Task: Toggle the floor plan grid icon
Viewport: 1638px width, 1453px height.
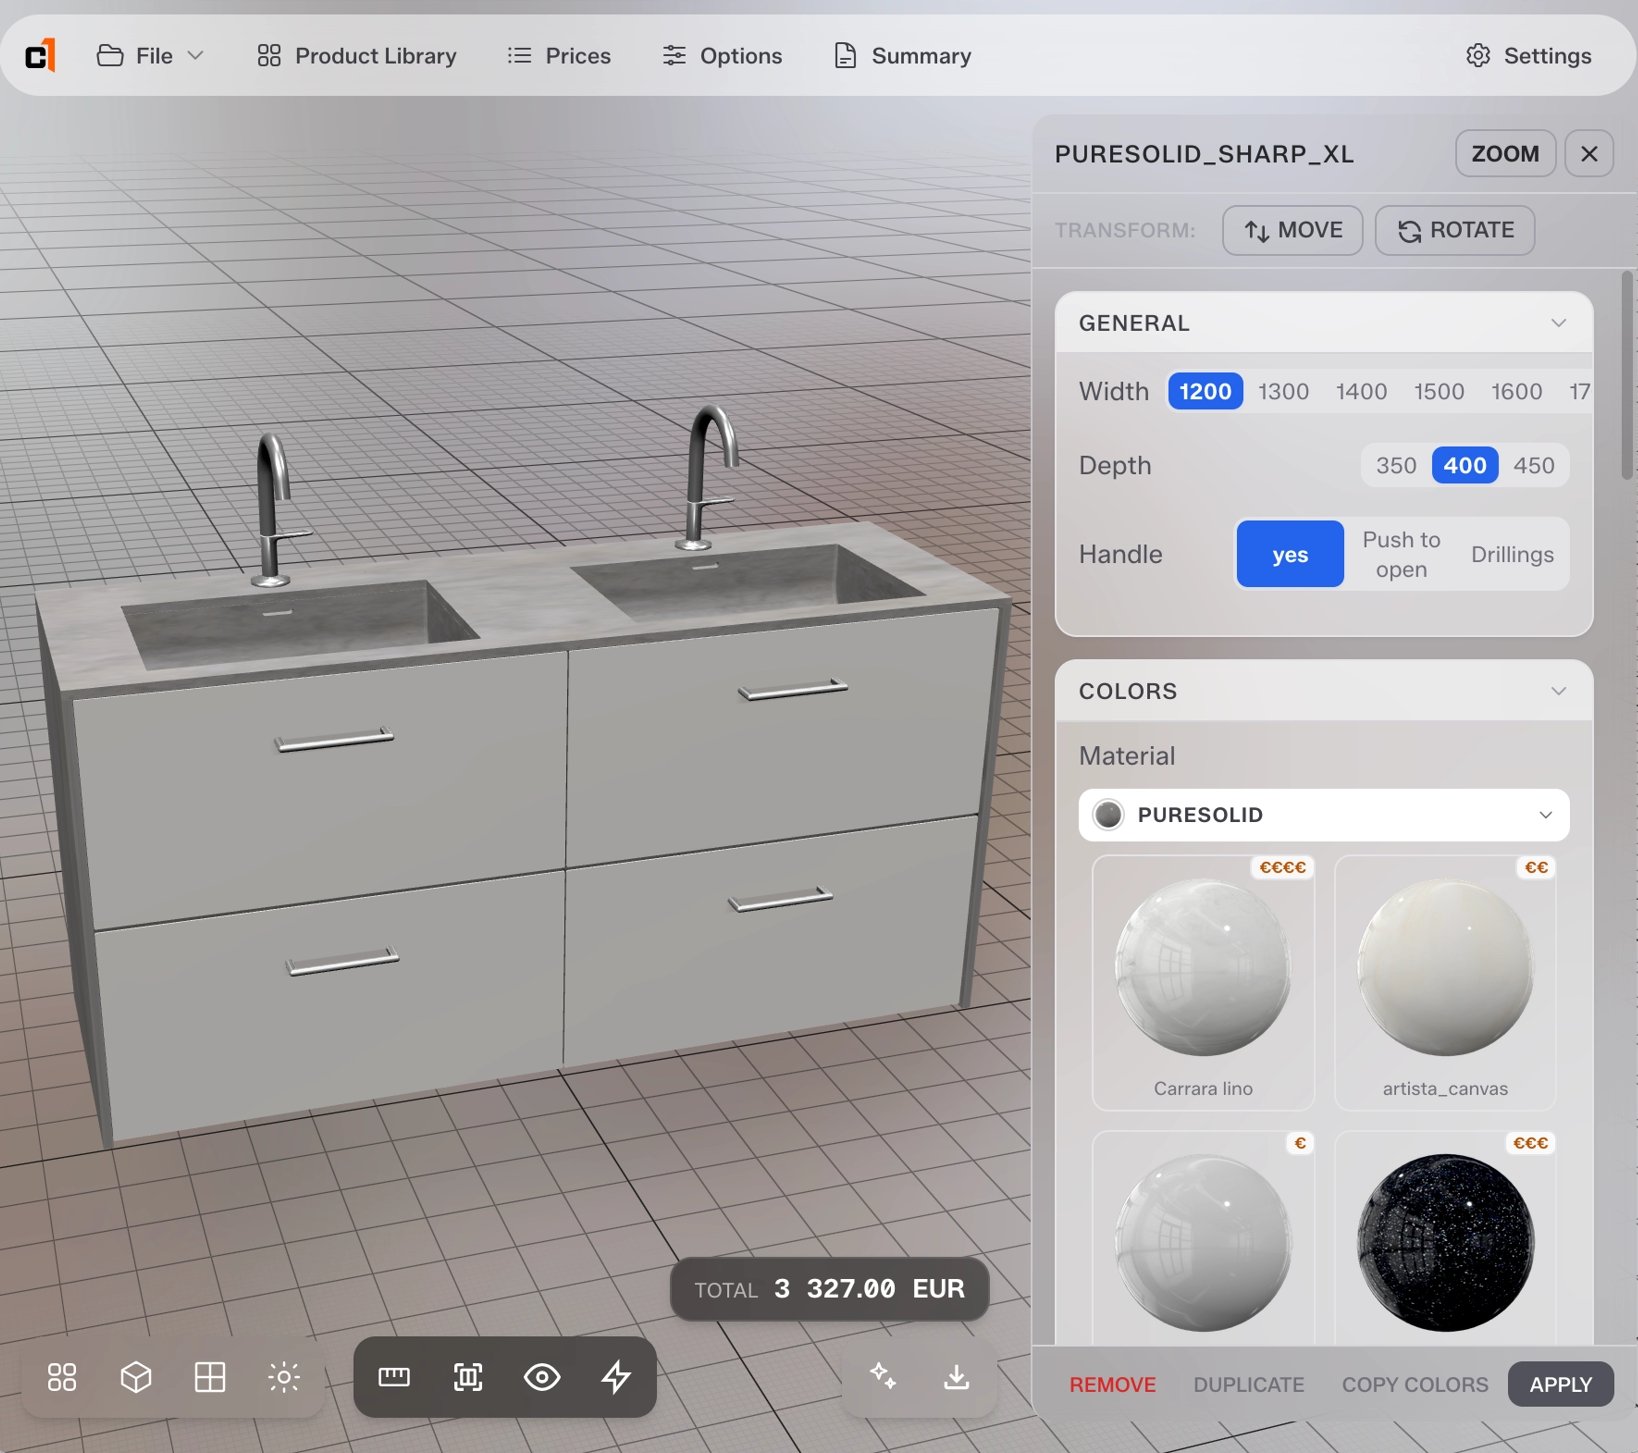Action: [x=210, y=1377]
